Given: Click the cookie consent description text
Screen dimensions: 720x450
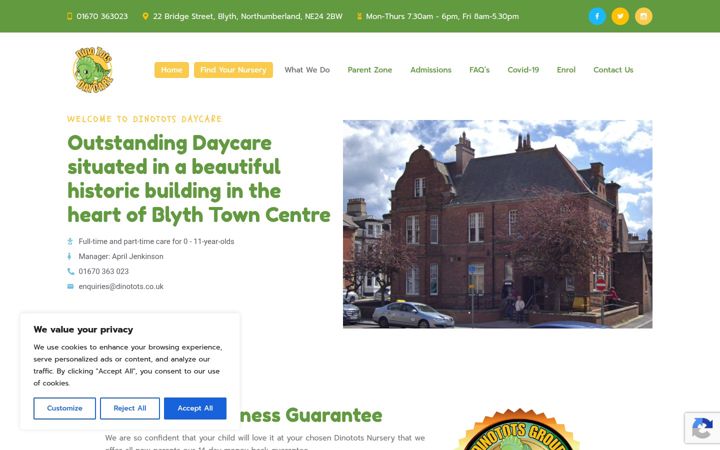Looking at the screenshot, I should coord(128,365).
